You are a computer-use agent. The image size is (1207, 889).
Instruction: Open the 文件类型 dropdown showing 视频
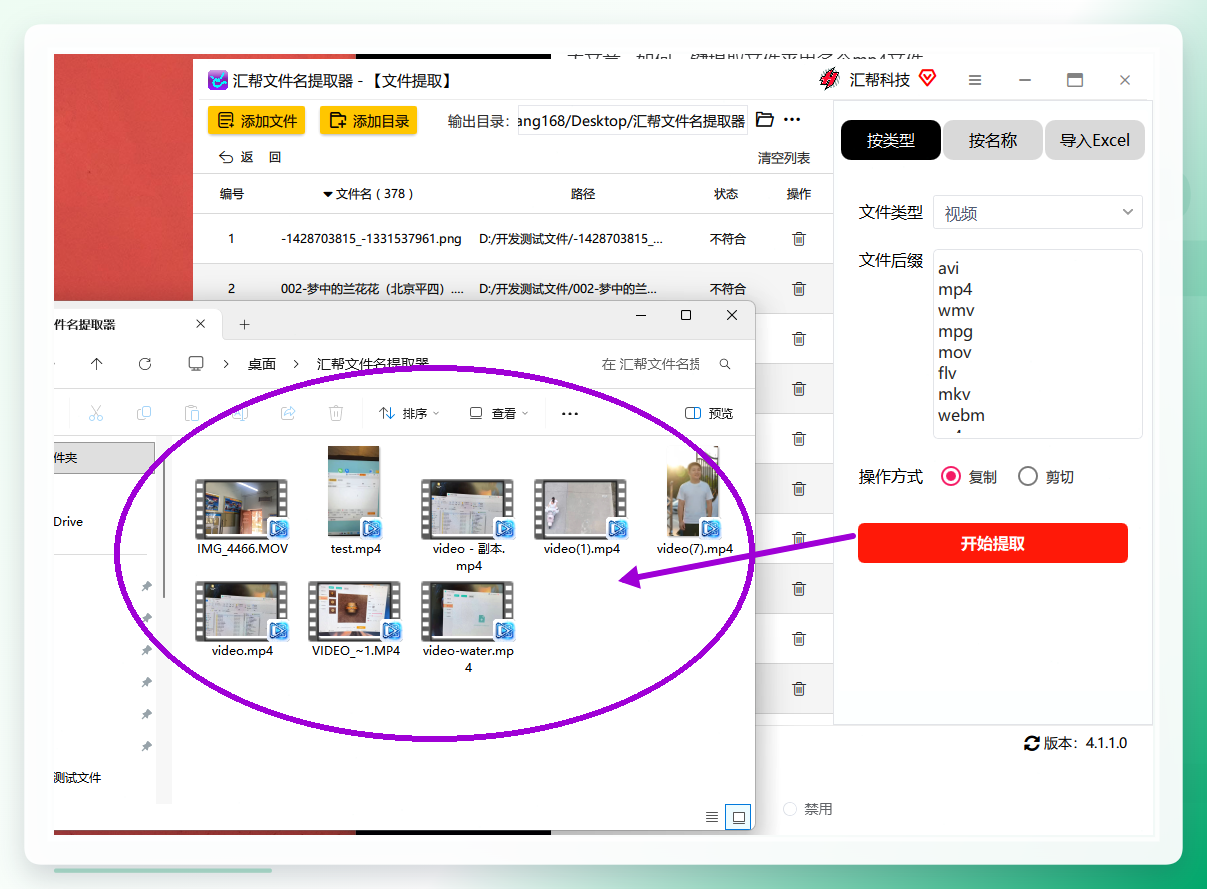click(x=1038, y=212)
